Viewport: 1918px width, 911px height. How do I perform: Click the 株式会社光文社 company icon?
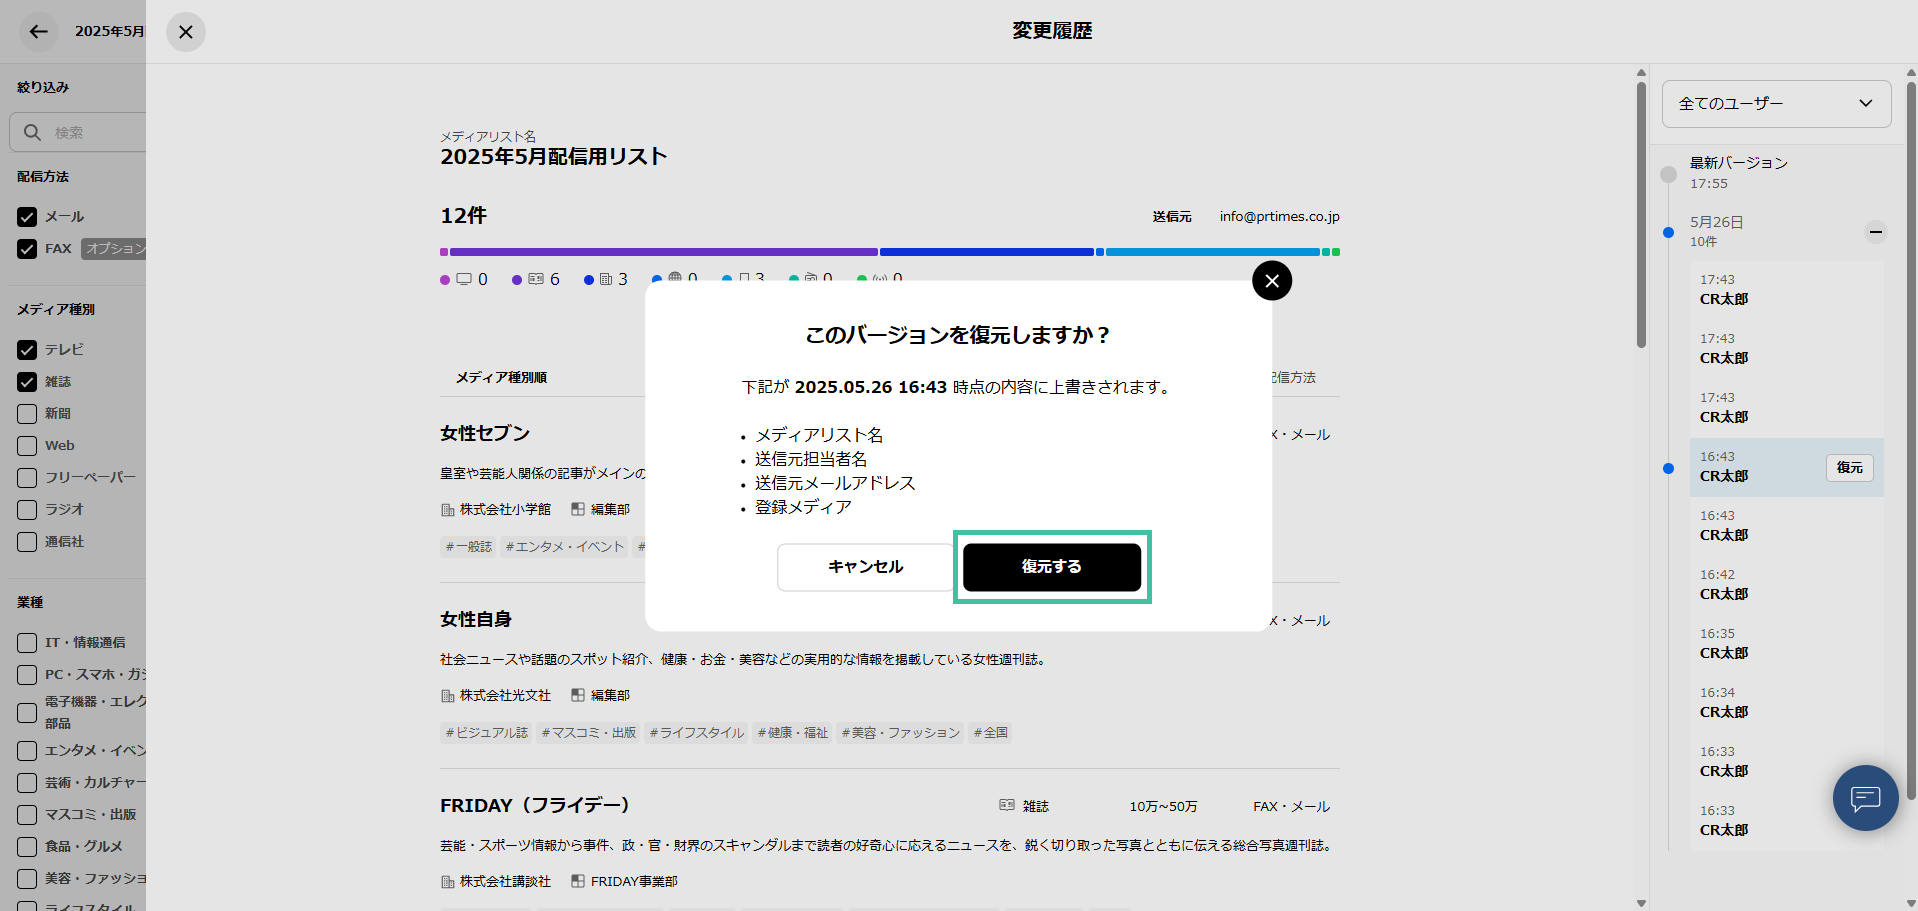coord(448,696)
